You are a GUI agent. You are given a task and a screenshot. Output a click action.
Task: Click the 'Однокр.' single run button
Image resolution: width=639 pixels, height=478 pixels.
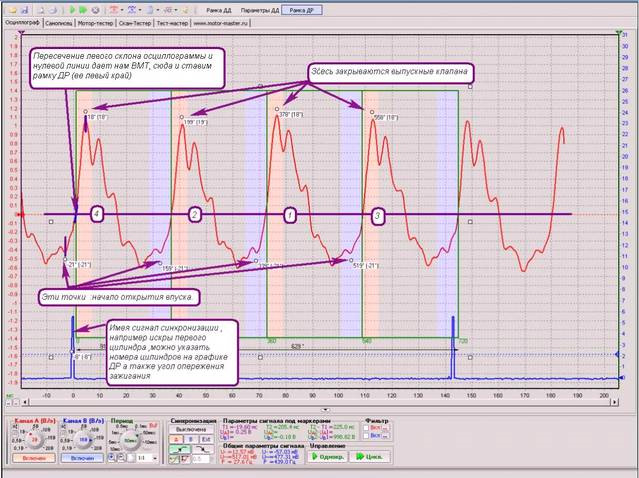tap(327, 457)
